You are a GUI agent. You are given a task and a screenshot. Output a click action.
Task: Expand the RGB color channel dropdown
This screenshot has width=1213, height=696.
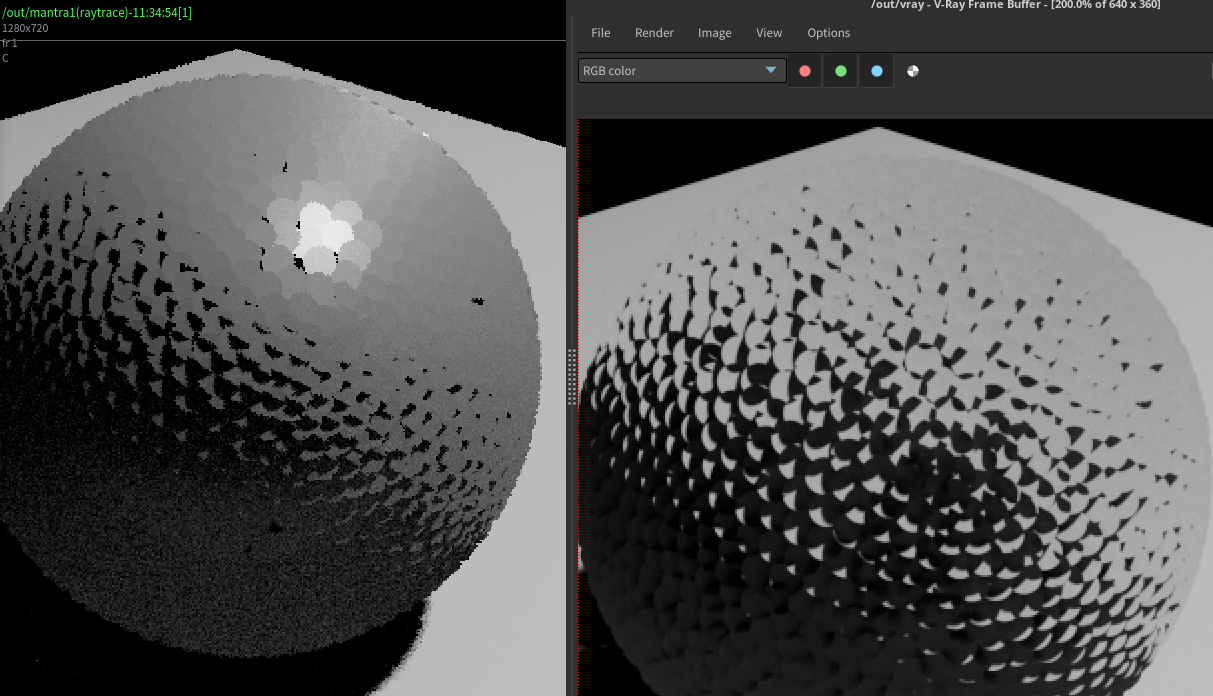pos(682,71)
